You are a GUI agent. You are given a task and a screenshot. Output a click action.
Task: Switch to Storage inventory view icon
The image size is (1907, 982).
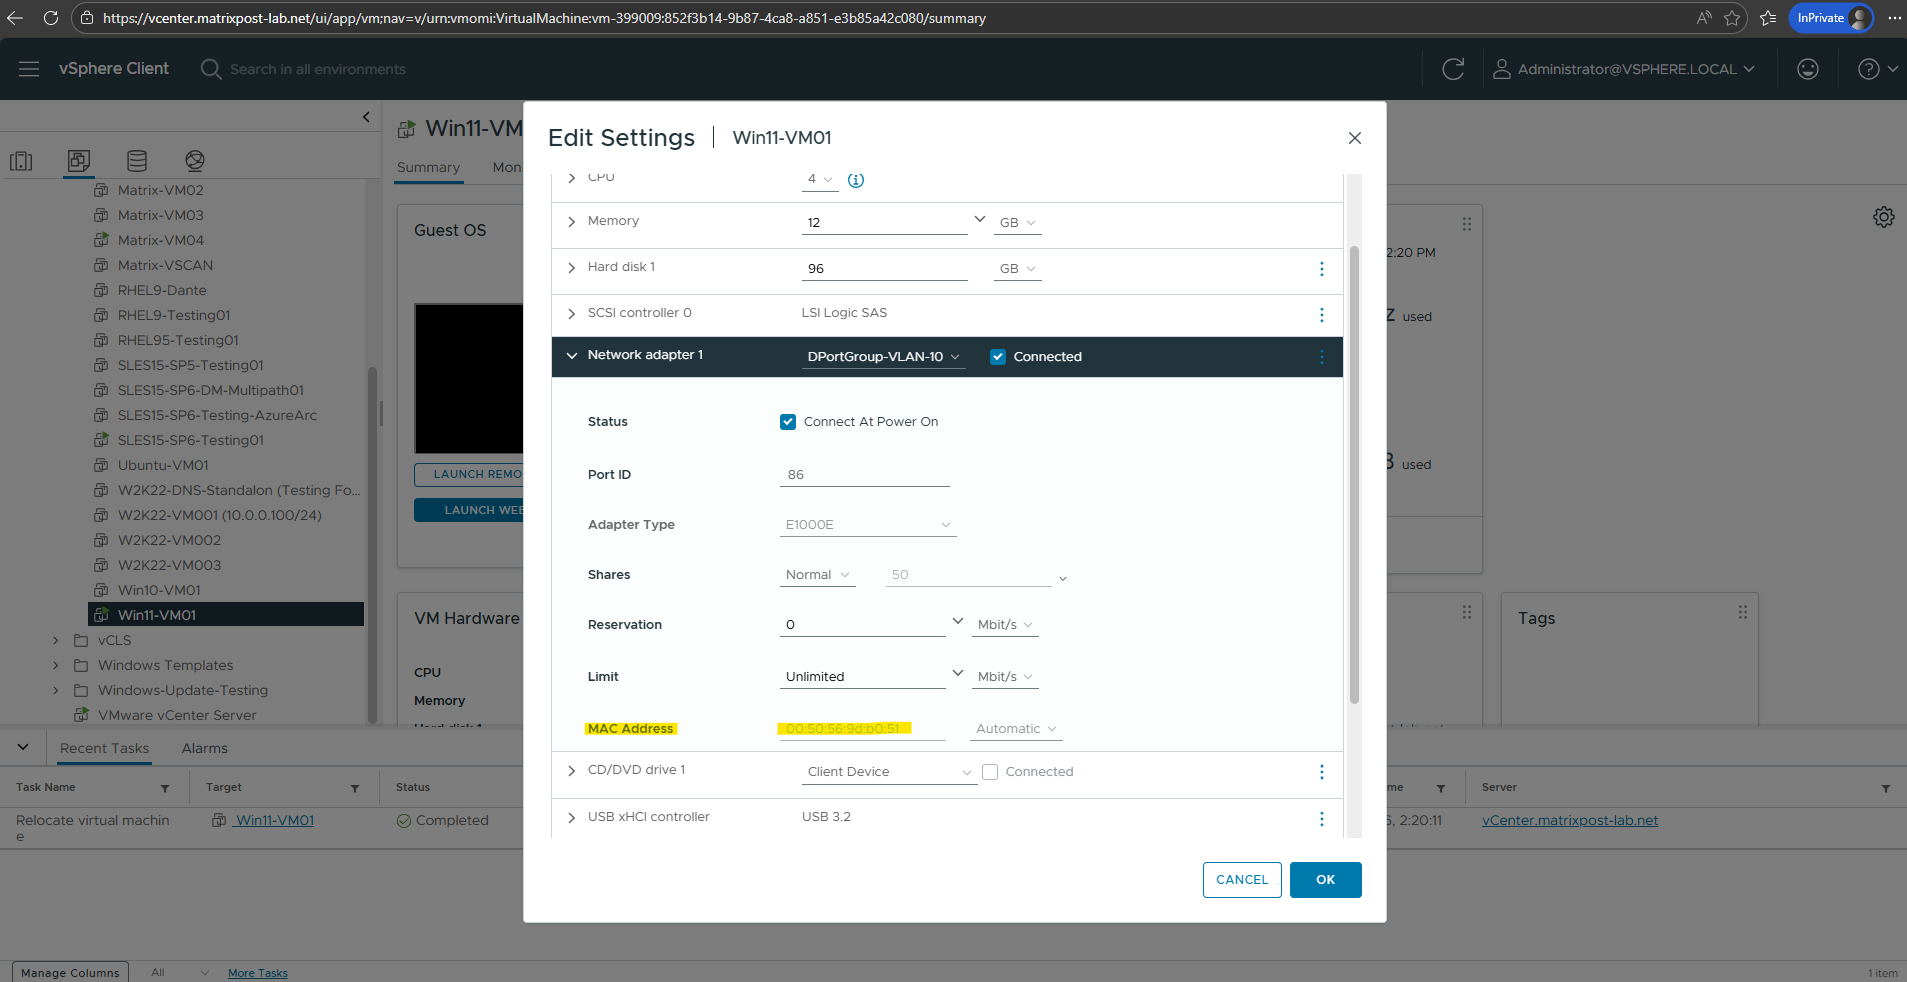(x=137, y=161)
